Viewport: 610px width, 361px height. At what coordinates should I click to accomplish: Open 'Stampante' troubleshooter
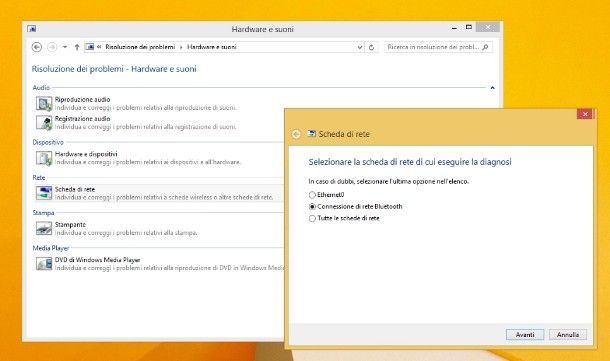click(x=70, y=224)
